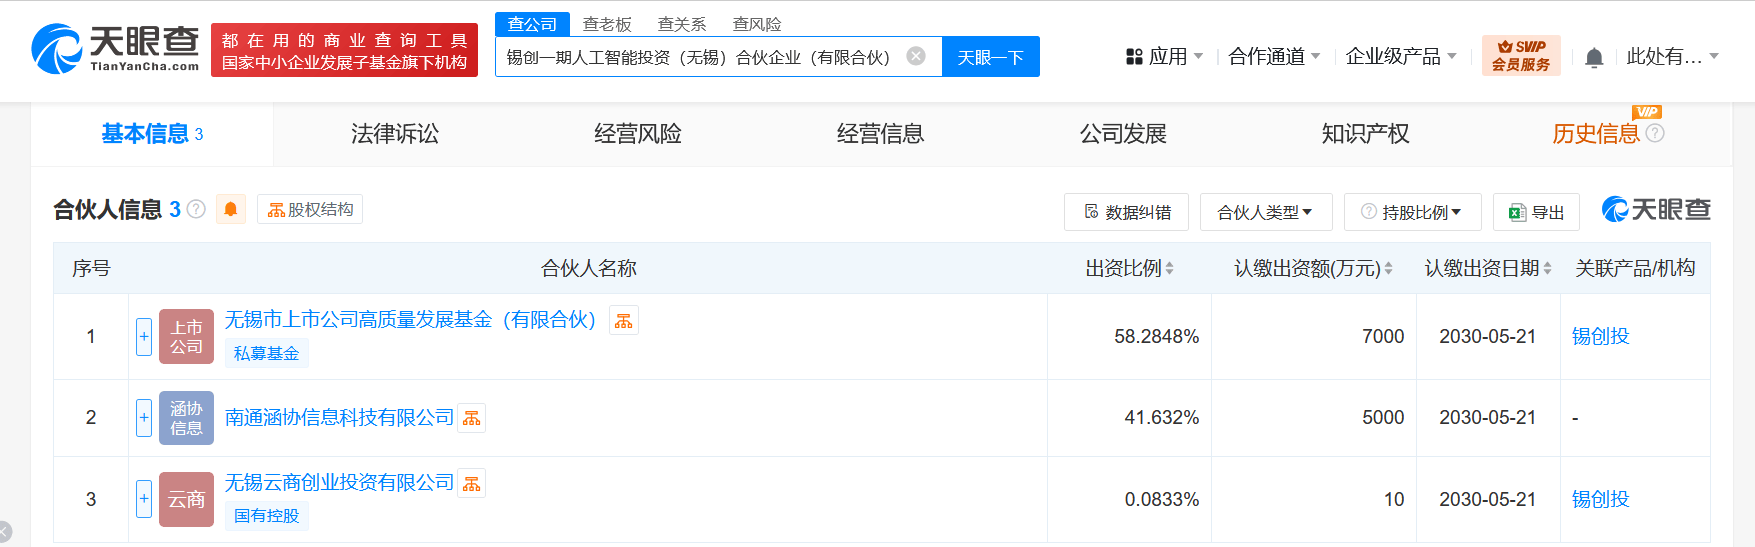The height and width of the screenshot is (547, 1755).
Task: Click the 数据纠错 button
Action: pos(1126,212)
